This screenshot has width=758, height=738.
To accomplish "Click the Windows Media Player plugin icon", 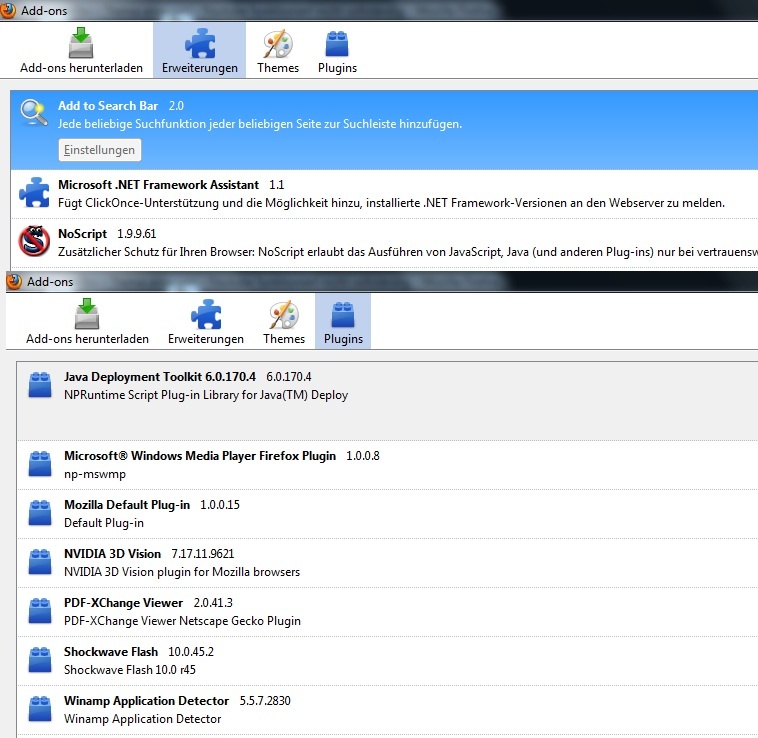I will (40, 464).
